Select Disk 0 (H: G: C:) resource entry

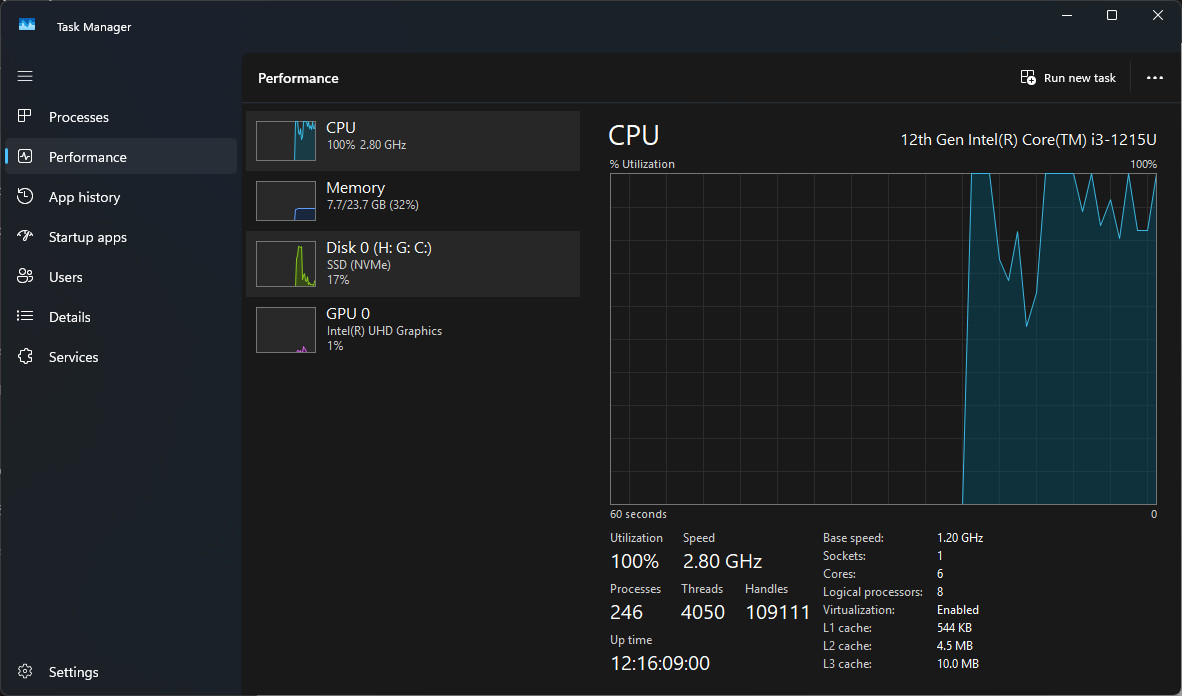point(412,264)
